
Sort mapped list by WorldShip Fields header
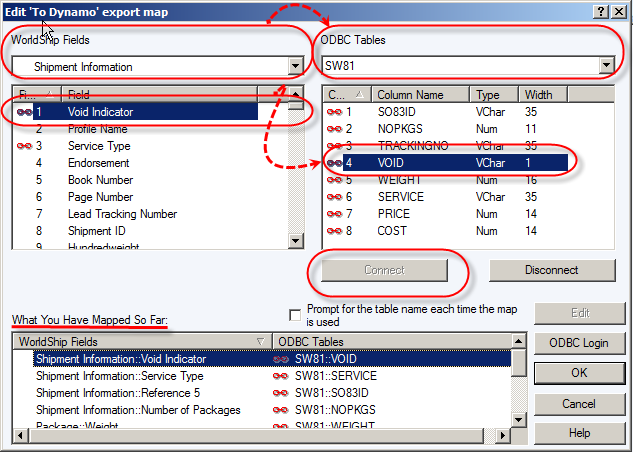click(143, 341)
